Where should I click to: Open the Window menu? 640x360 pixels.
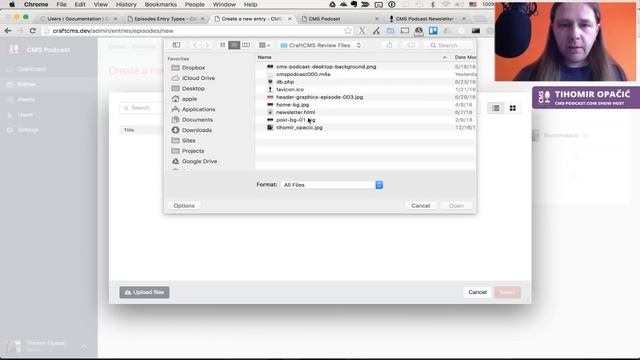pos(224,4)
